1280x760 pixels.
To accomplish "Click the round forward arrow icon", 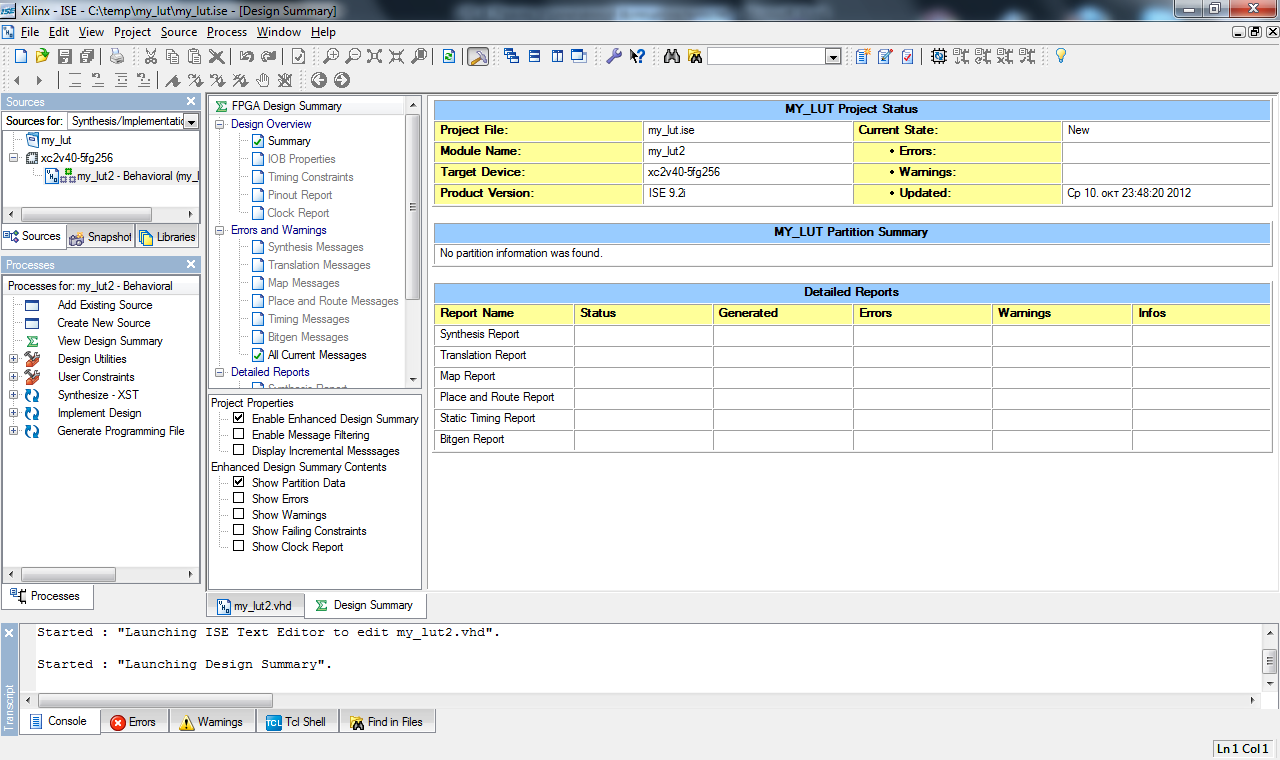I will [x=342, y=80].
